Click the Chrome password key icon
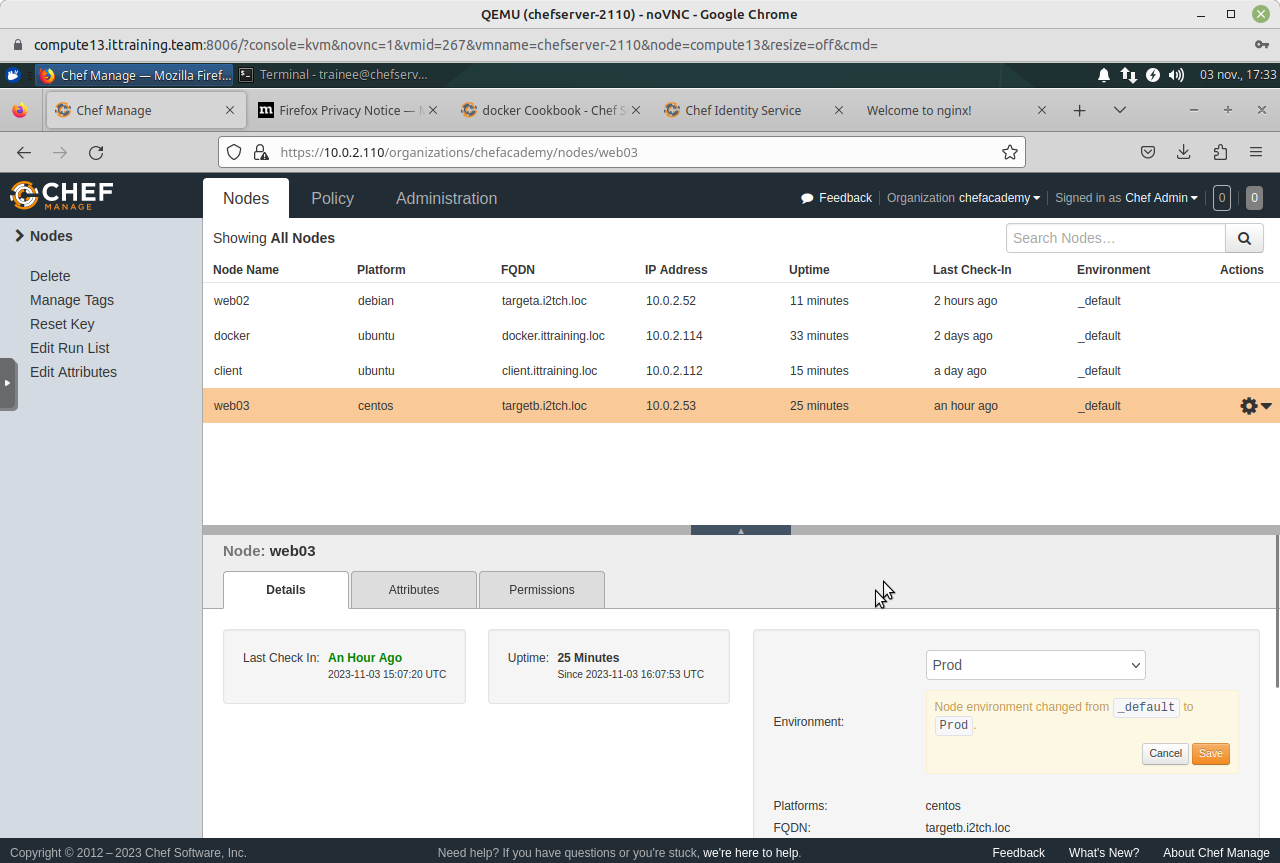Viewport: 1280px width, 863px height. coord(1262,45)
